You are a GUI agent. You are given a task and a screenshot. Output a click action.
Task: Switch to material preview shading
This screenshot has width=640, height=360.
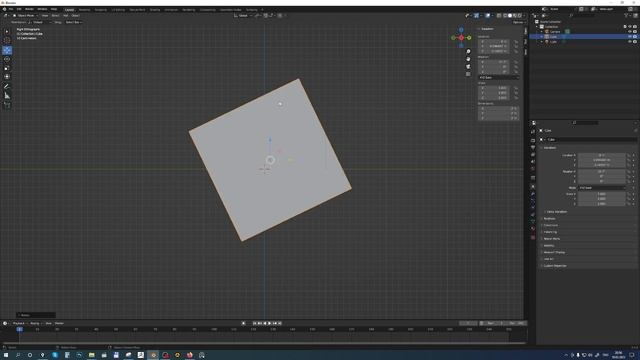(515, 16)
